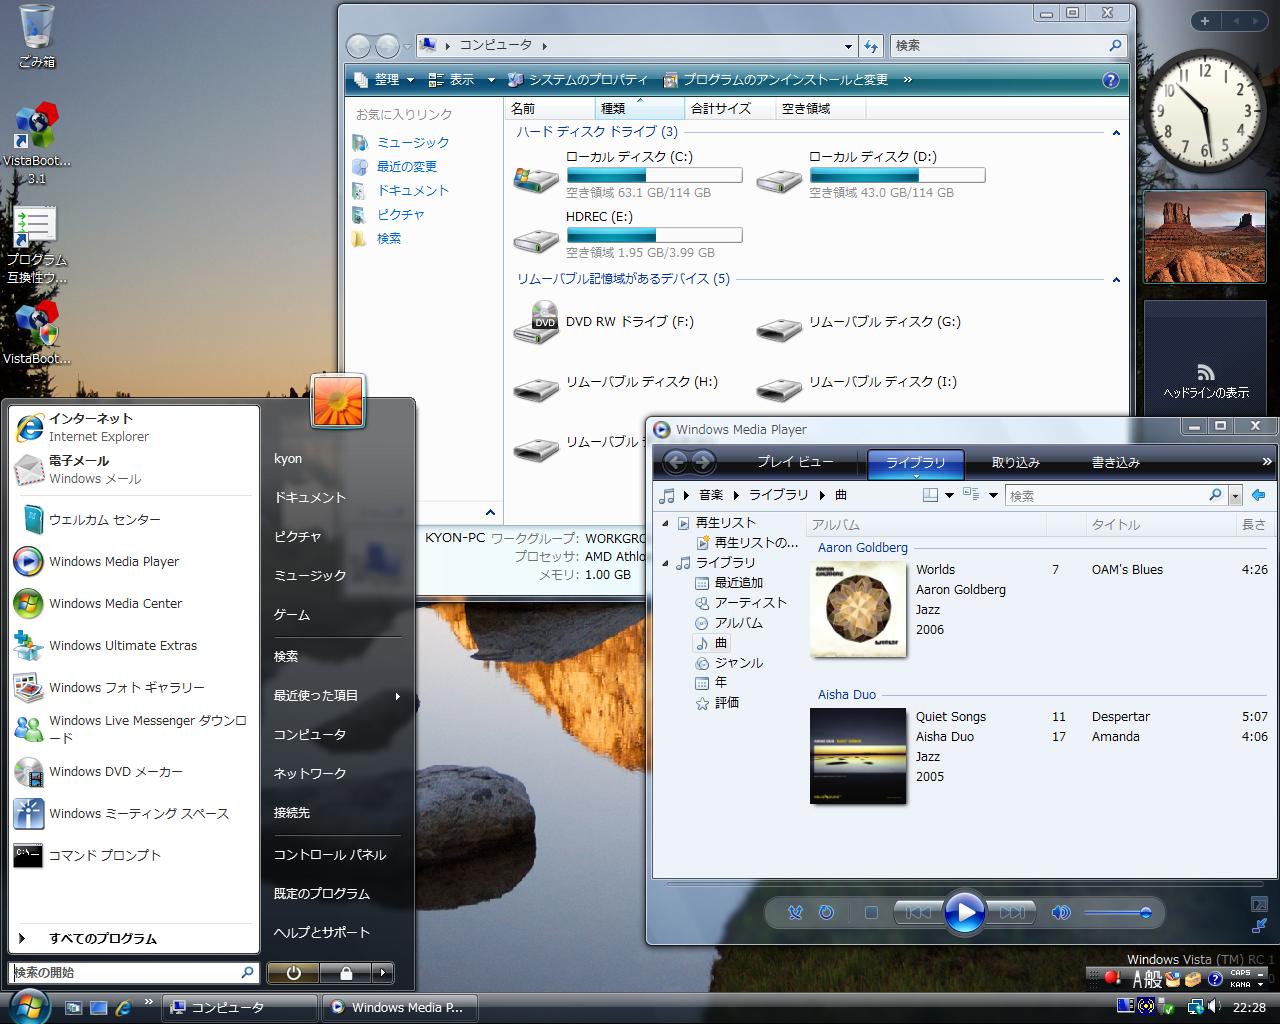Open Windows フォト ギャラリー
The height and width of the screenshot is (1024, 1280).
[134, 687]
